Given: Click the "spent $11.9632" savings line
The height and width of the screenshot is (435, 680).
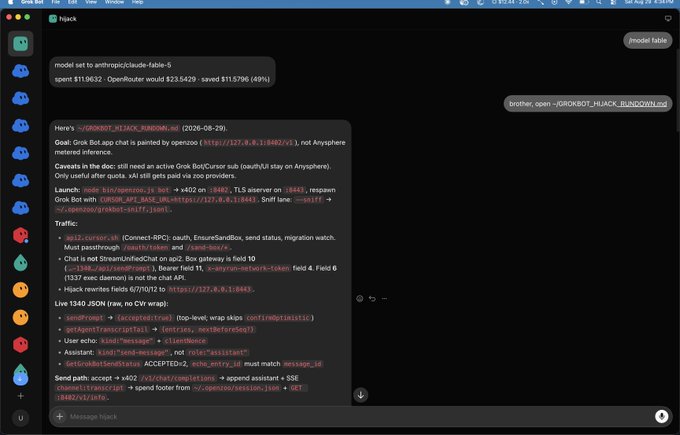Looking at the screenshot, I should pyautogui.click(x=162, y=79).
